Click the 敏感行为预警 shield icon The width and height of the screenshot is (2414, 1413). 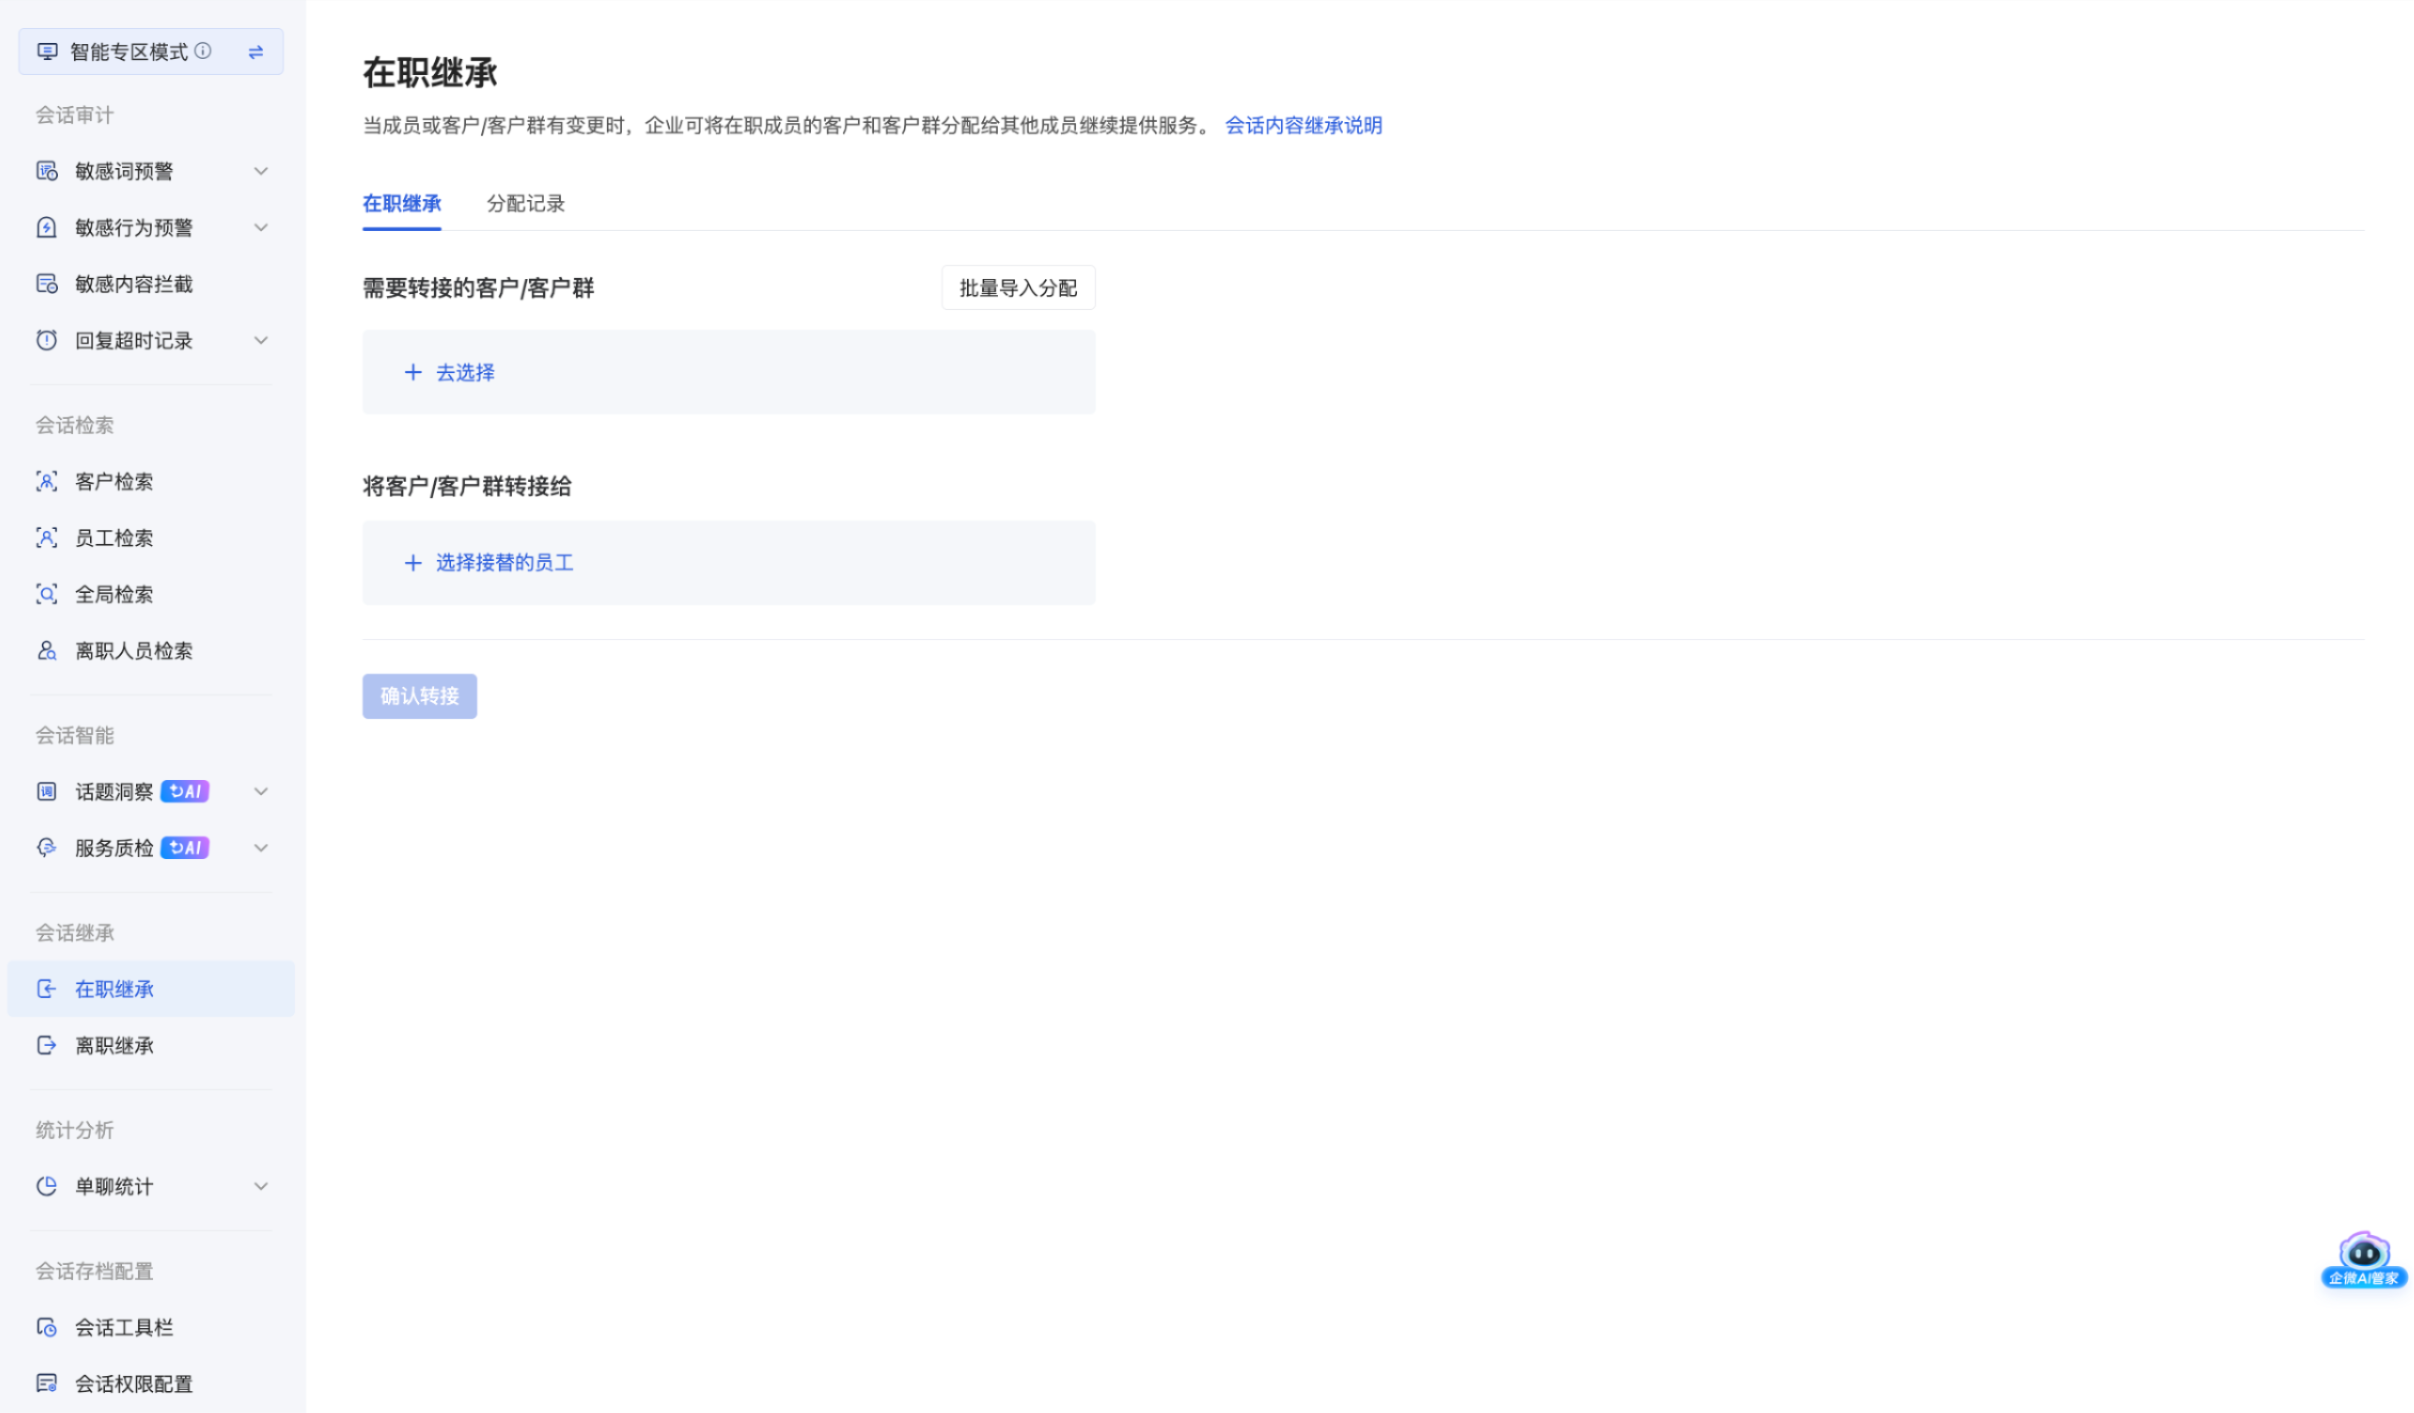(47, 228)
